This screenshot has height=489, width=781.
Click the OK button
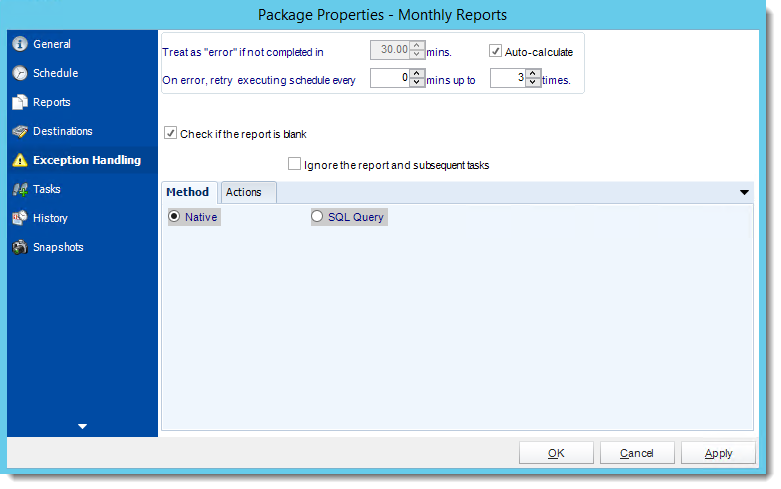click(x=556, y=453)
